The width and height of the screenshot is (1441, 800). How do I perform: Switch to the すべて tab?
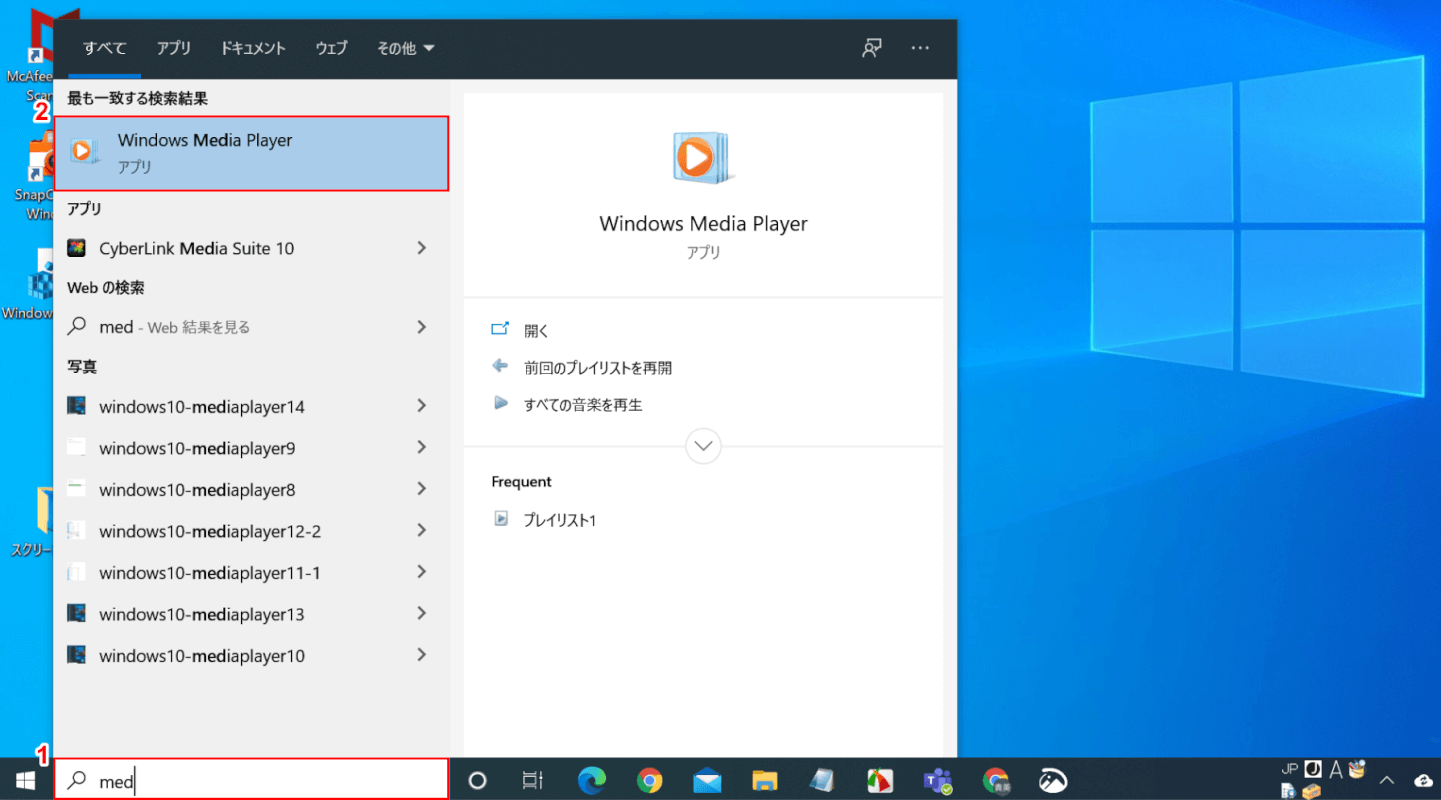(104, 48)
